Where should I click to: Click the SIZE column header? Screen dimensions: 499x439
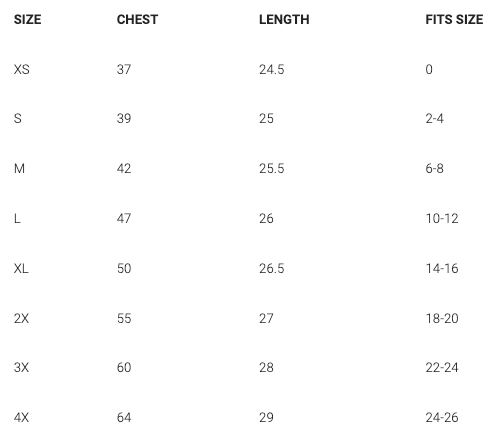point(27,20)
